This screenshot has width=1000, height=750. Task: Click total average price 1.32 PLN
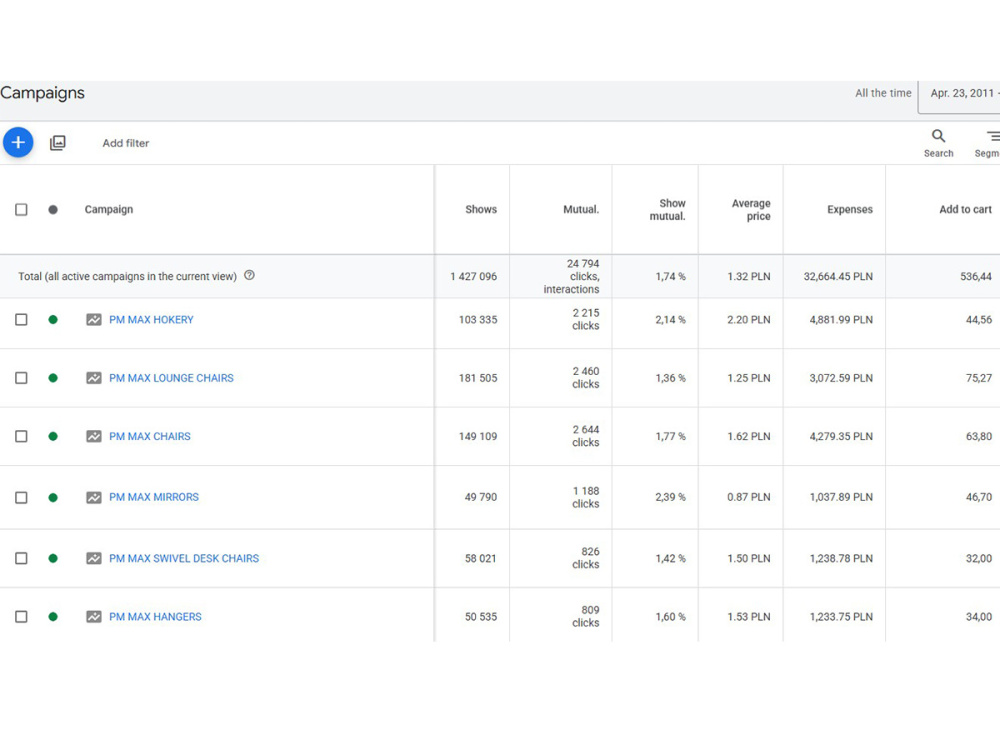(x=749, y=276)
